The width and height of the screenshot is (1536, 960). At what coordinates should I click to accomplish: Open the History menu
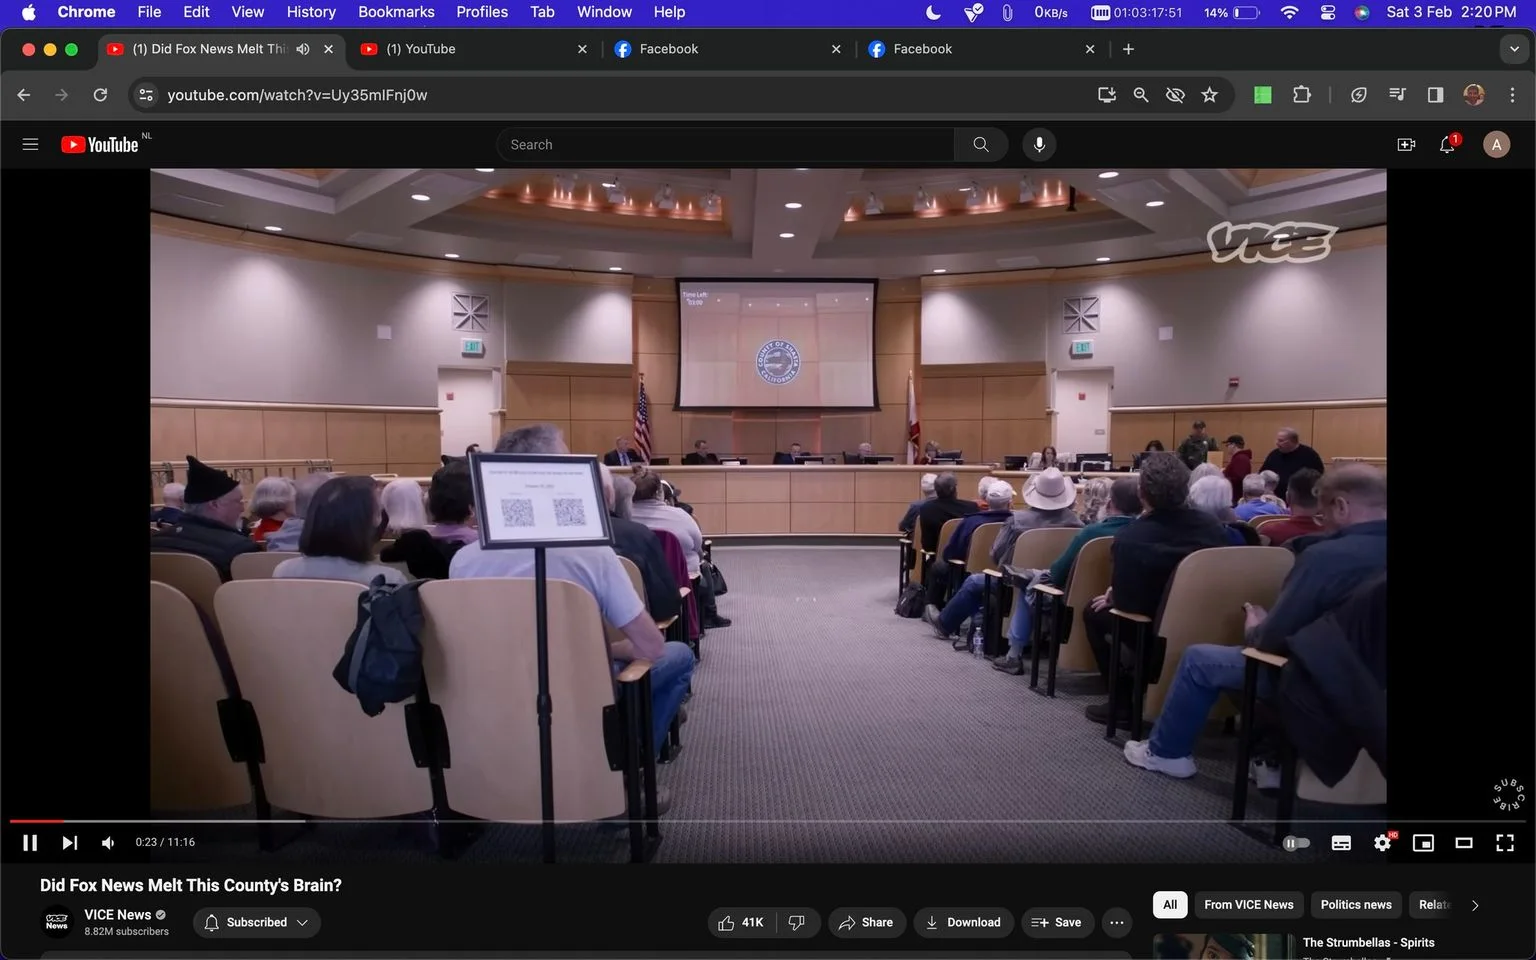coord(311,12)
